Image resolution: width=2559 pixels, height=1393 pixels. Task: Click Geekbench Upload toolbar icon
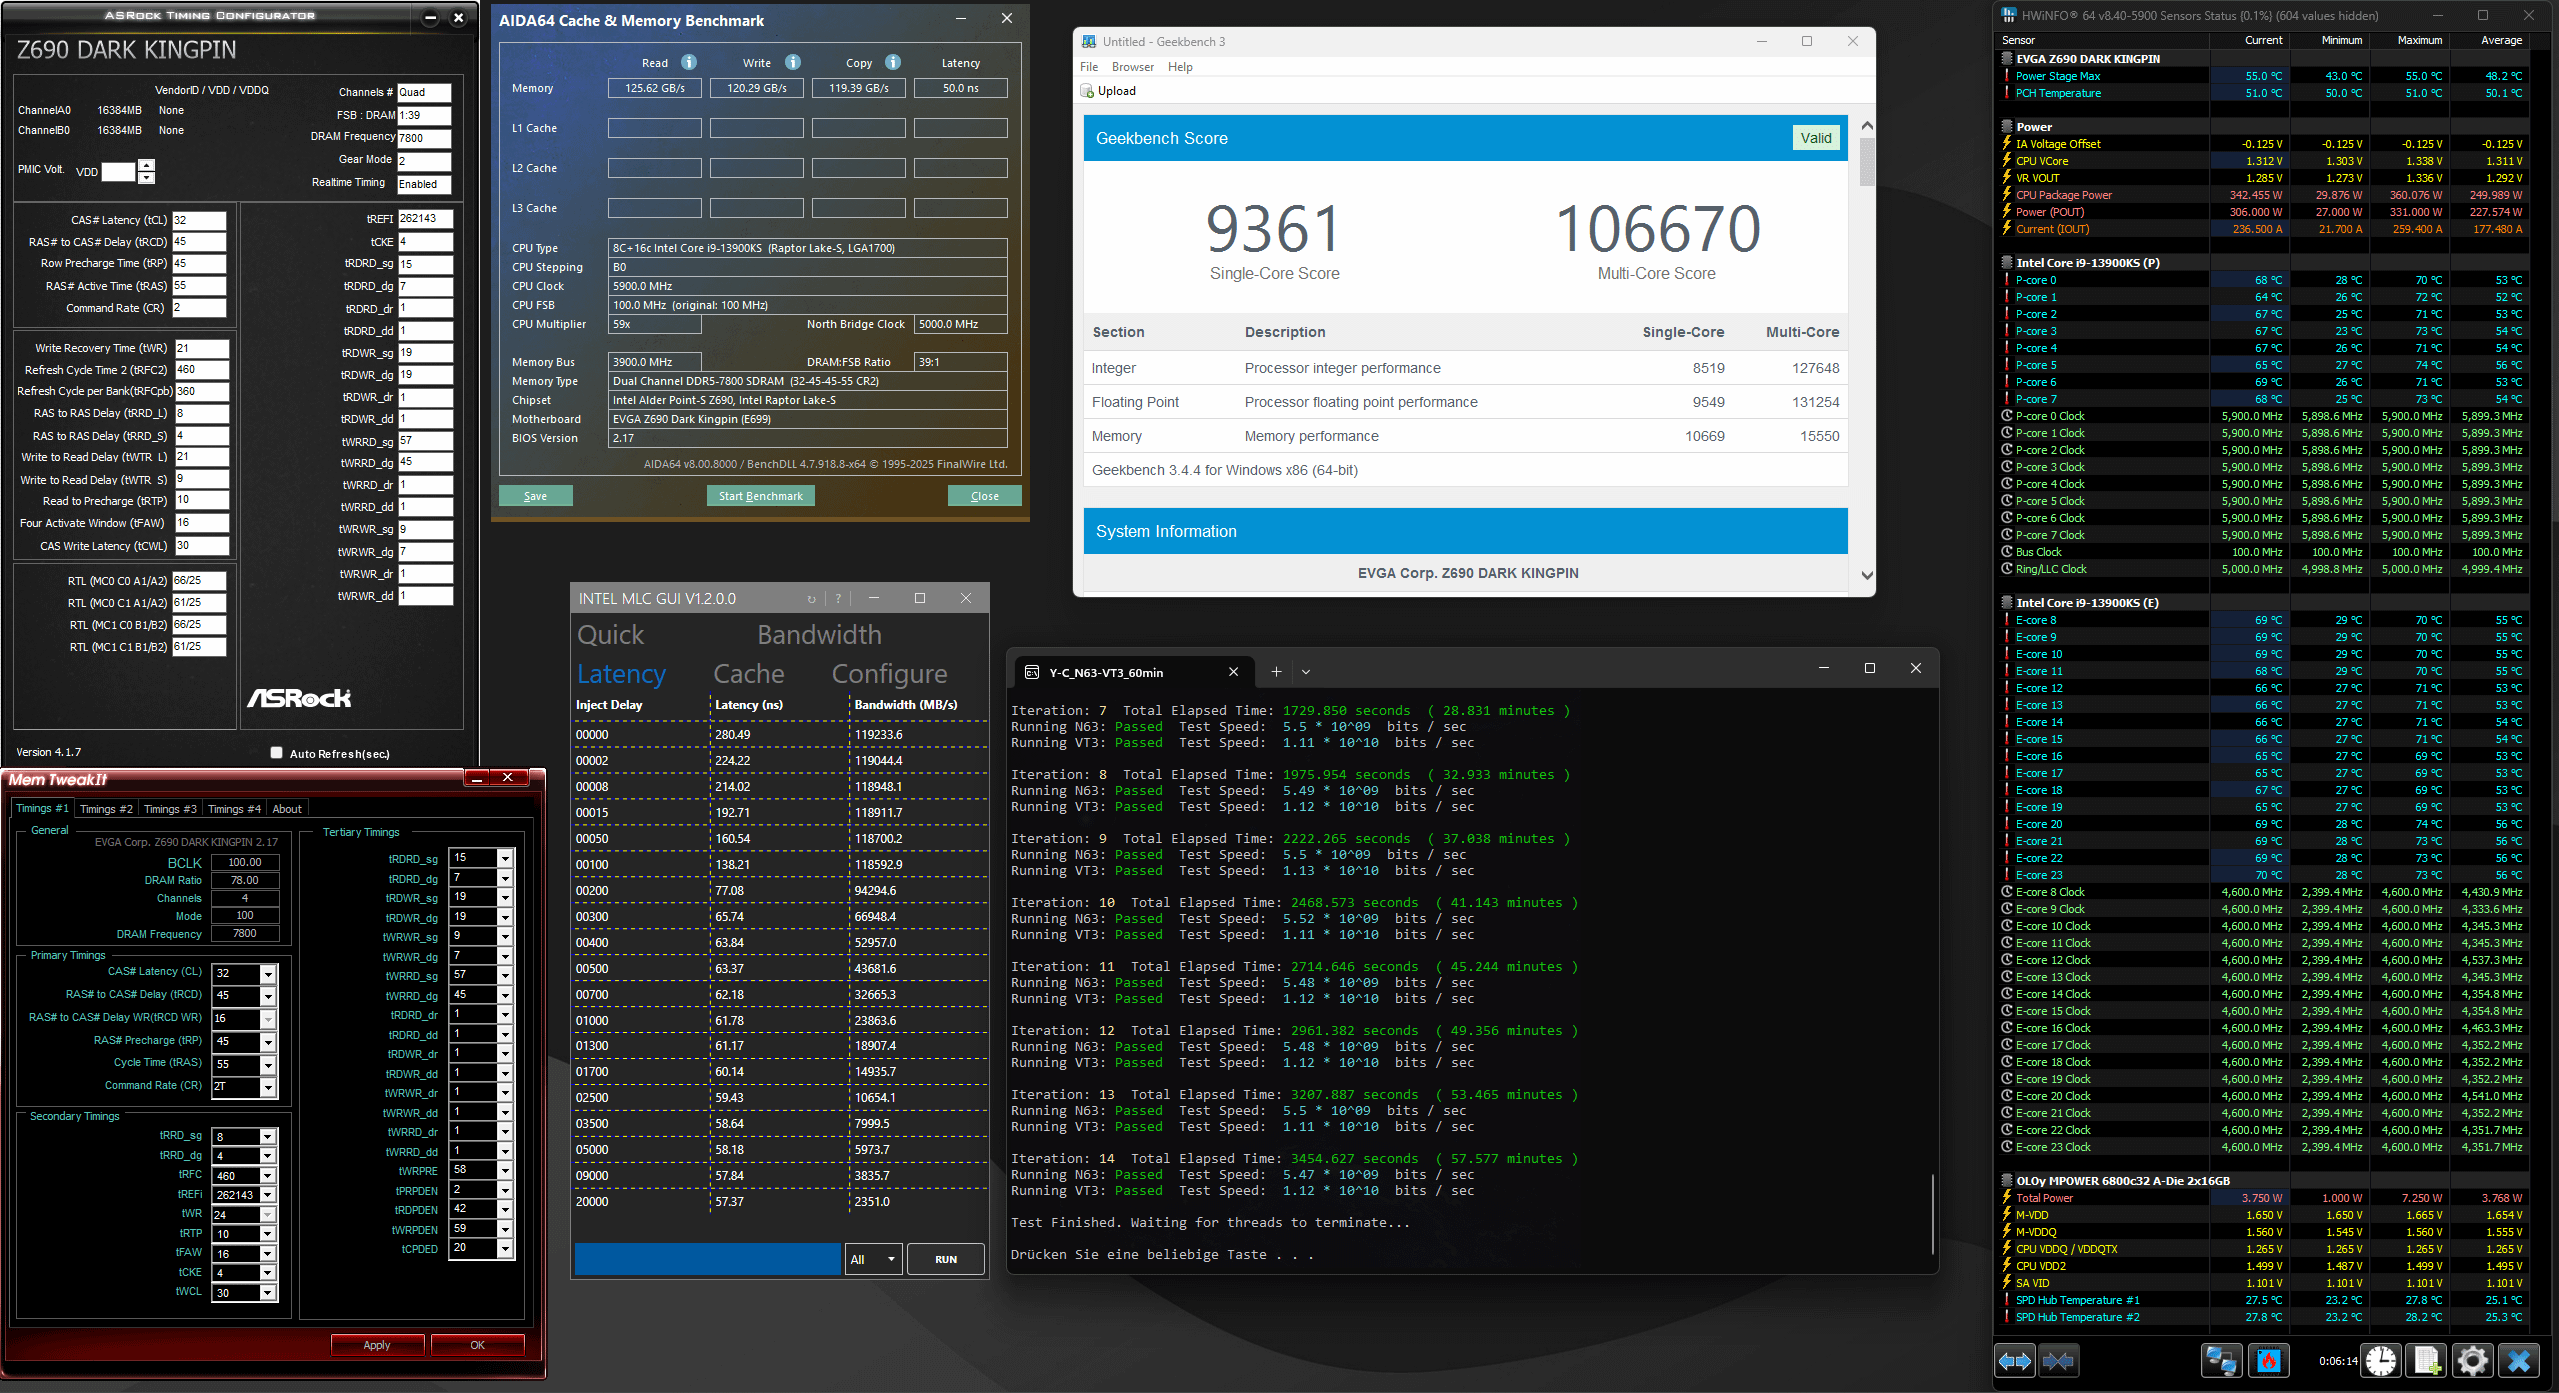(1088, 91)
